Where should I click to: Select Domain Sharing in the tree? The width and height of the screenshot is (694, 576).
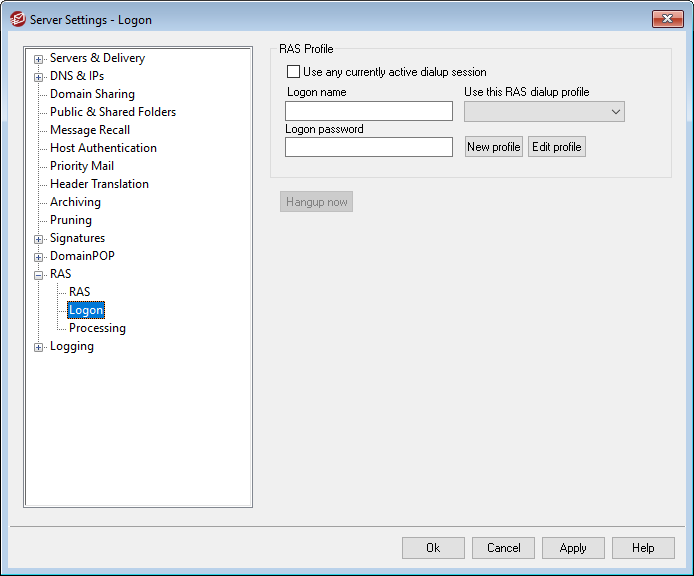(x=92, y=94)
